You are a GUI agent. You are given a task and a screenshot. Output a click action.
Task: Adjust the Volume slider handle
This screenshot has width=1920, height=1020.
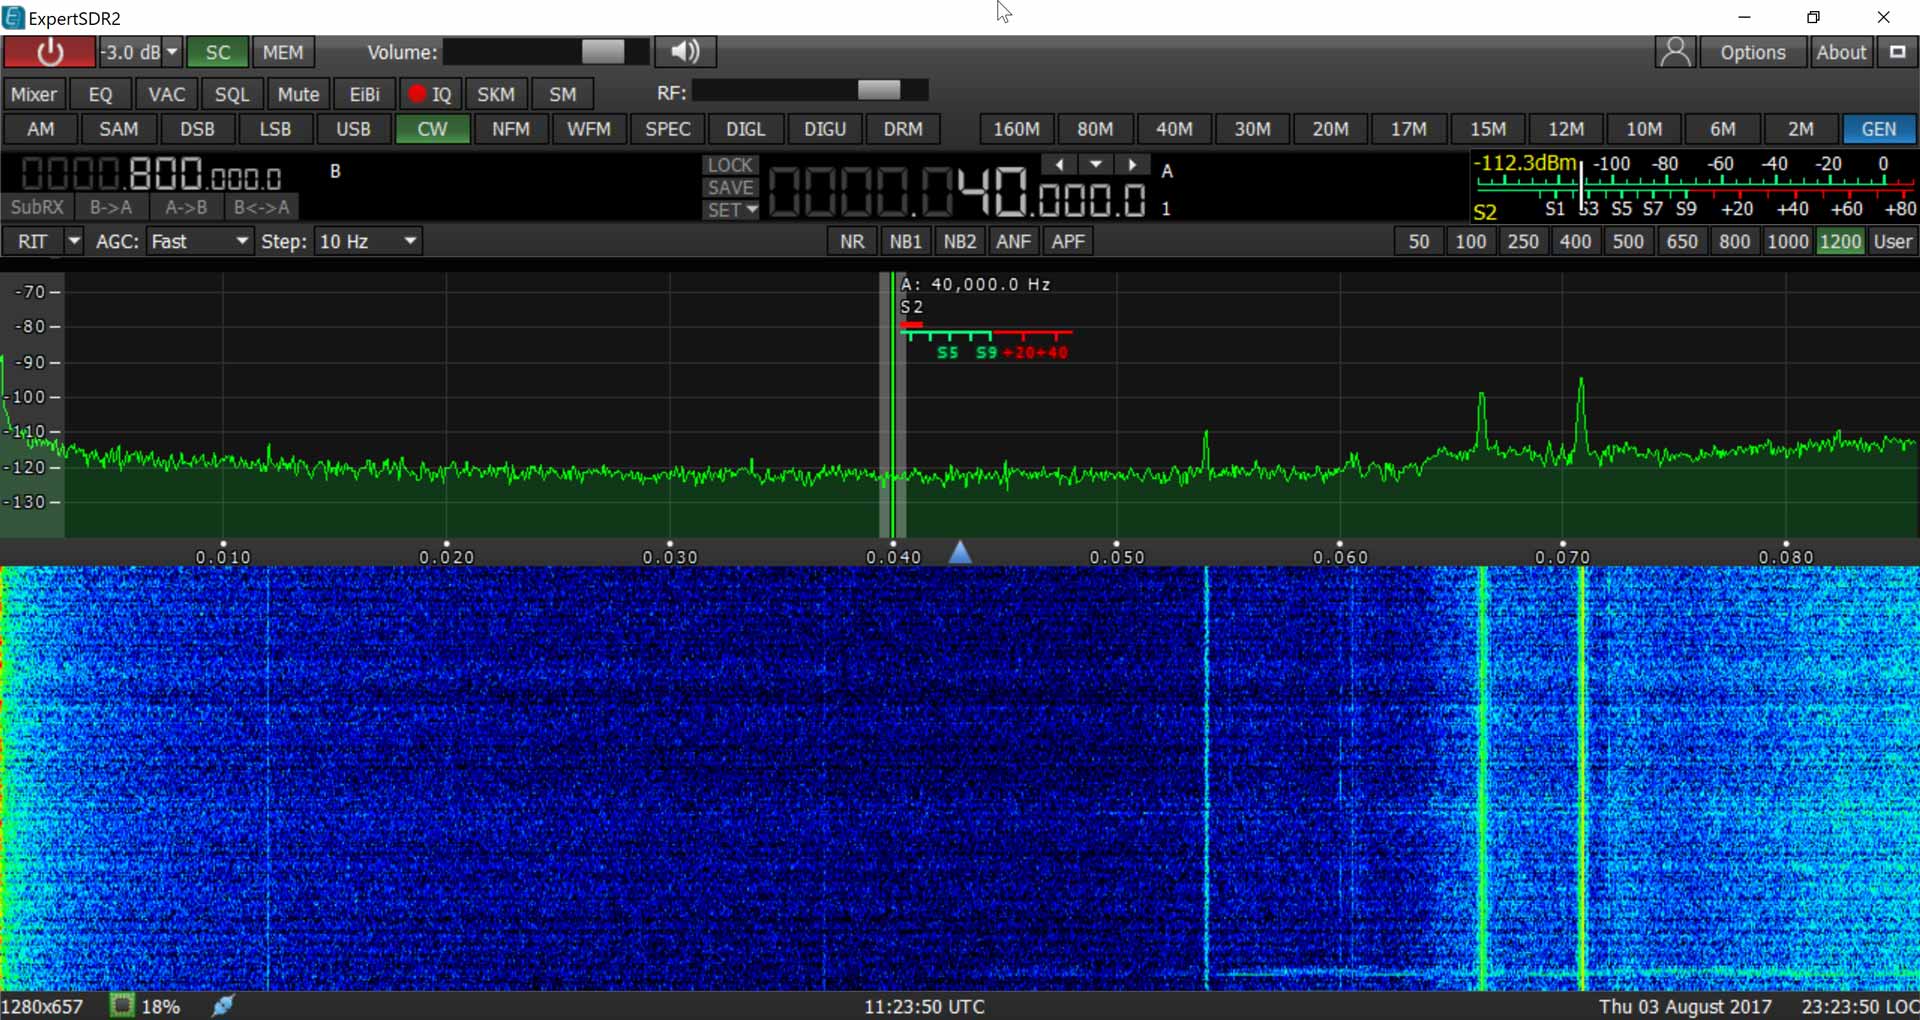(602, 52)
